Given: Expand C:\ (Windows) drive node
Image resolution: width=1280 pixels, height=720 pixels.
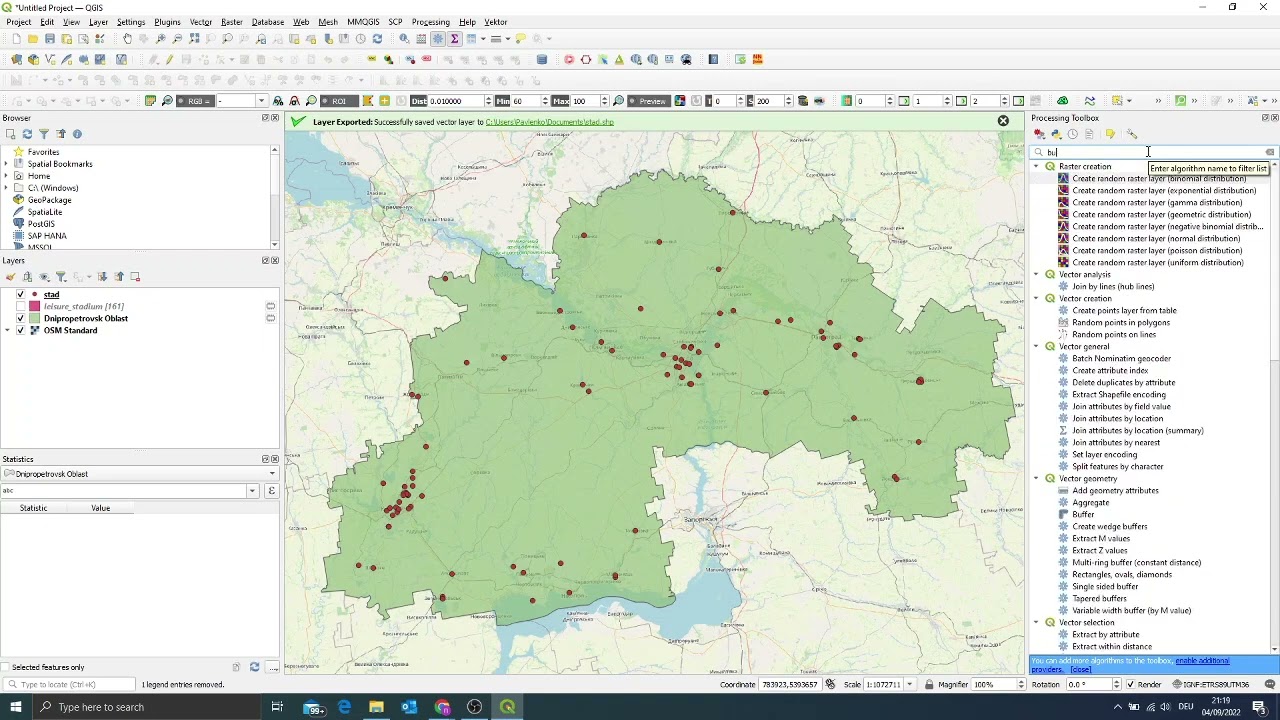Looking at the screenshot, I should pyautogui.click(x=6, y=188).
